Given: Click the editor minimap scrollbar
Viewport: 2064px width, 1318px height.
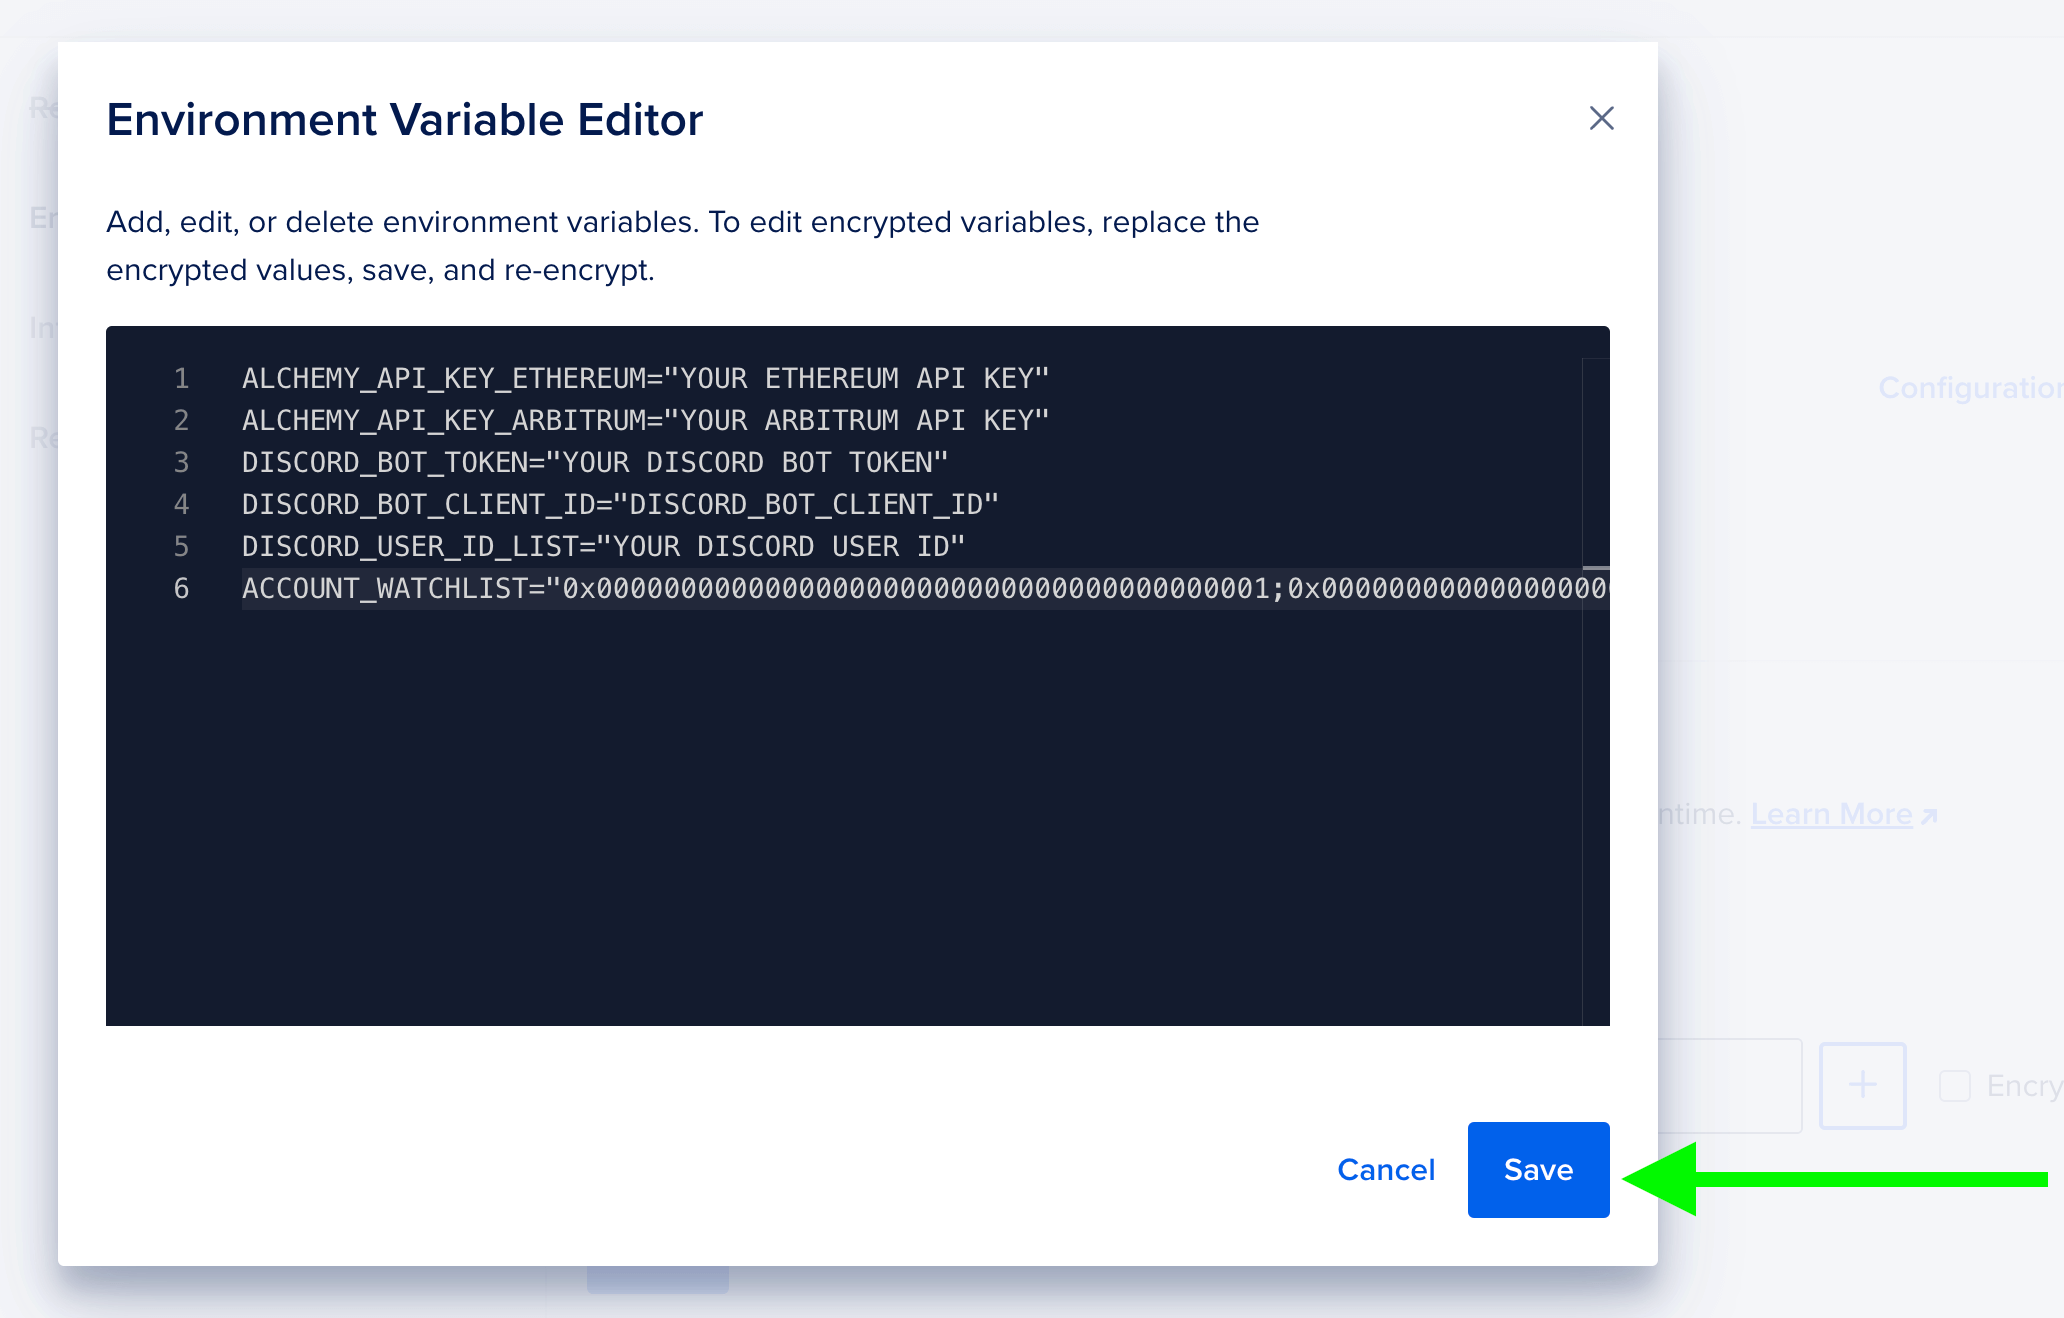Looking at the screenshot, I should (x=1596, y=690).
